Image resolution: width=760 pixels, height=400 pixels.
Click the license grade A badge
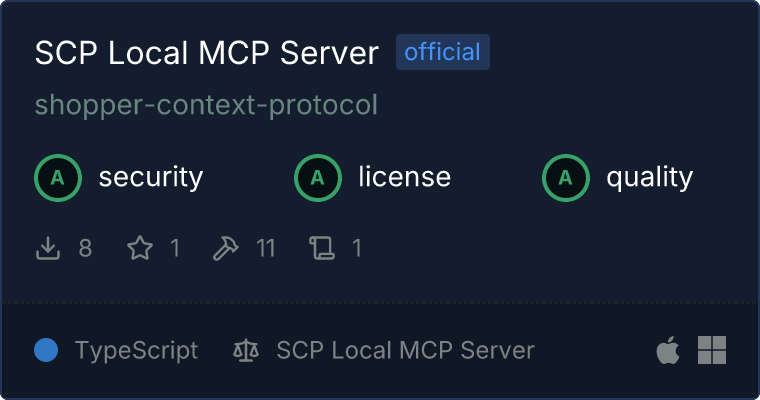pyautogui.click(x=318, y=178)
